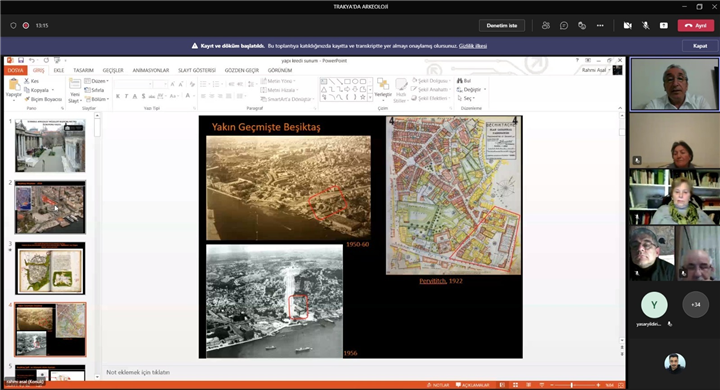Viewport: 720px width, 390px height.
Task: Toggle the microphone mute in Teams
Action: click(646, 26)
